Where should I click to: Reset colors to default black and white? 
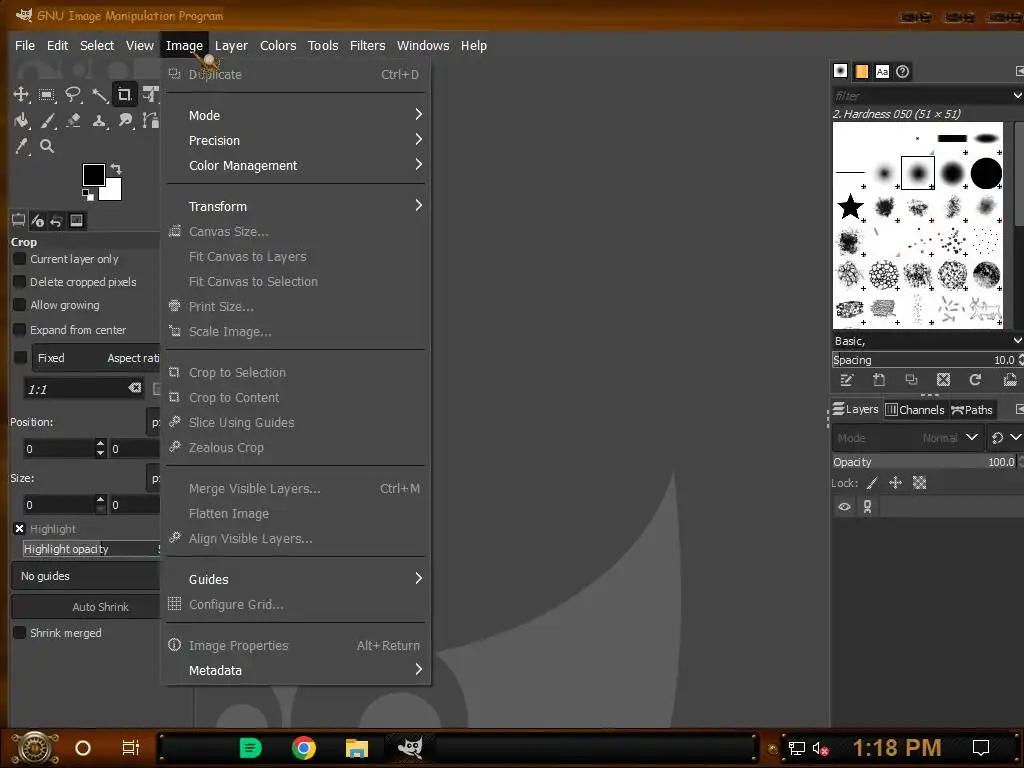tap(88, 194)
